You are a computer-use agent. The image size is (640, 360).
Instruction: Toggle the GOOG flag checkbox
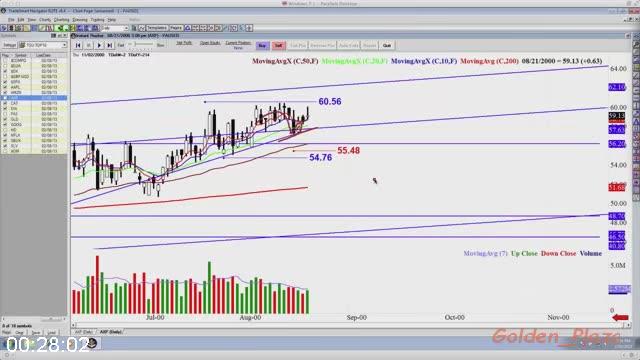5,124
